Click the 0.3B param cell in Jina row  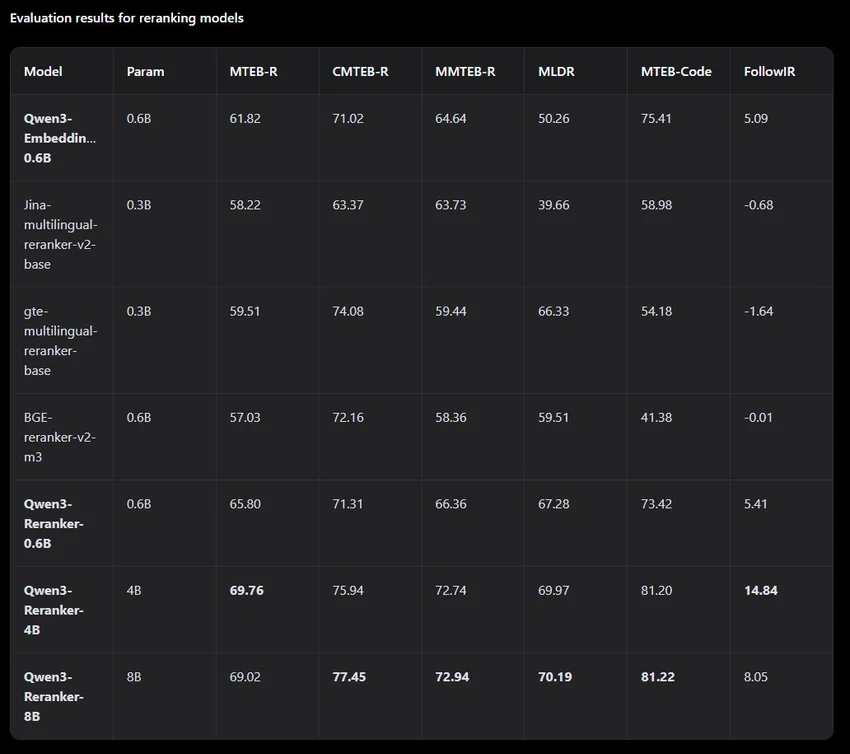click(x=139, y=205)
